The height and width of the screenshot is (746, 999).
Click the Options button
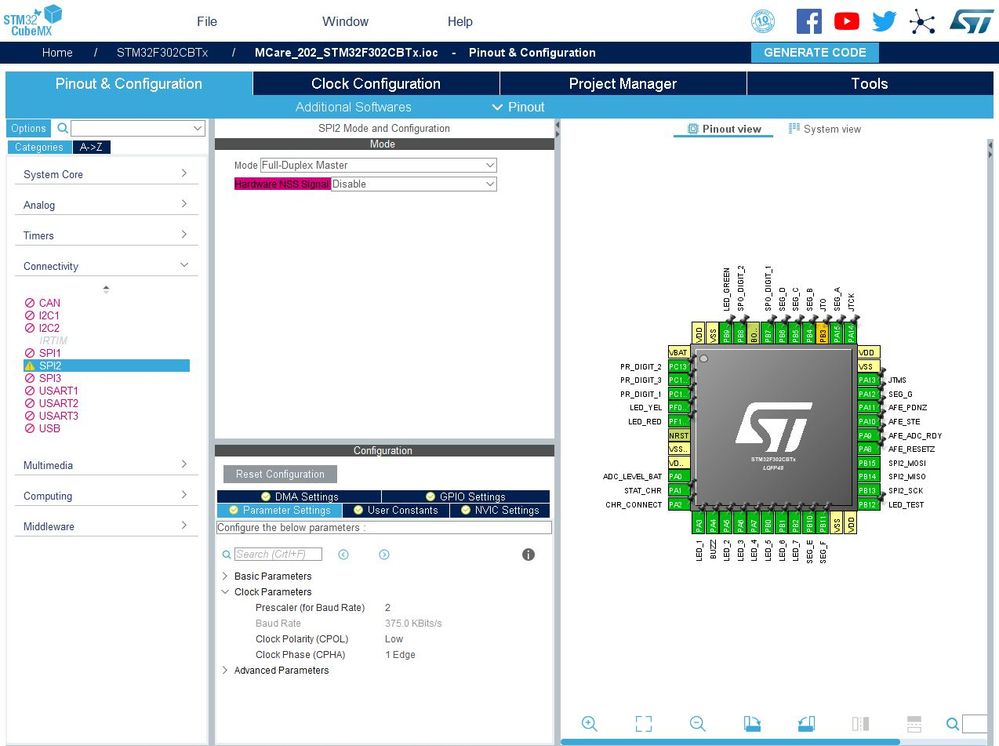[x=28, y=128]
